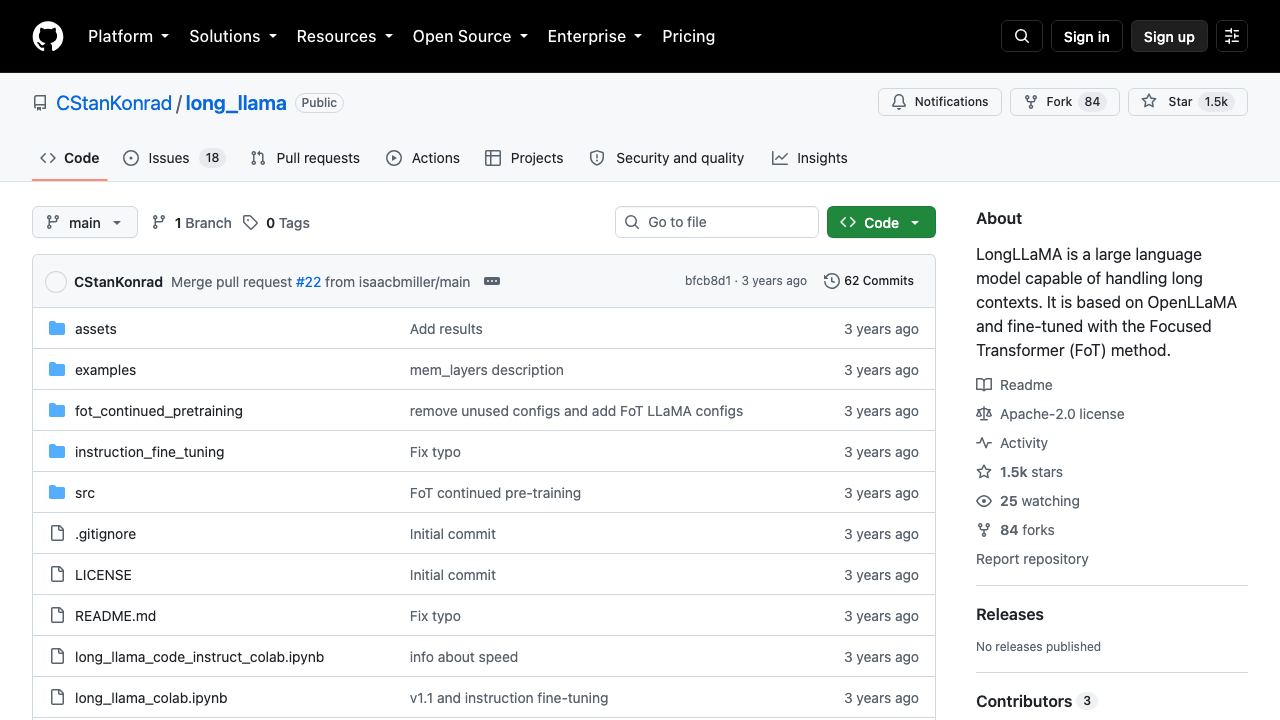Click the examples folder icon

point(57,370)
